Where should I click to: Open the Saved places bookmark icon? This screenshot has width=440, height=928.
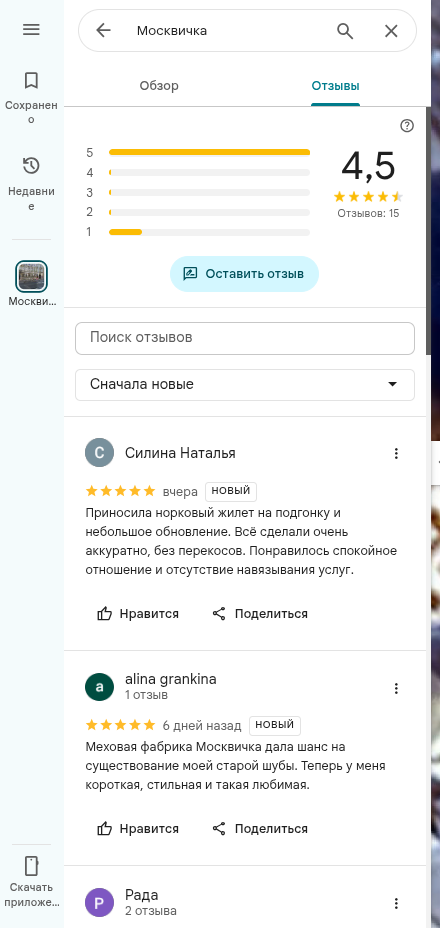click(x=31, y=80)
